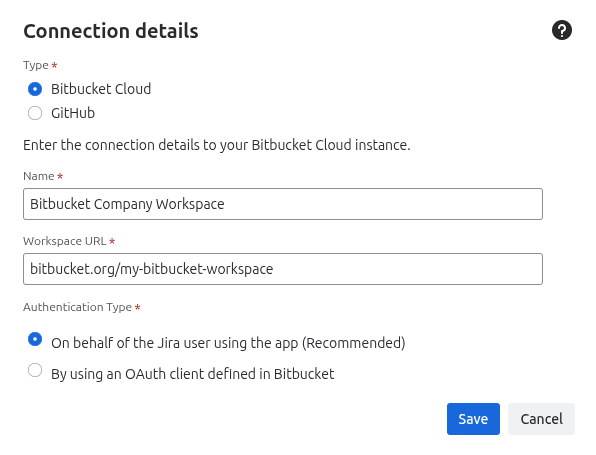Click the 'Name' field label

(x=39, y=176)
